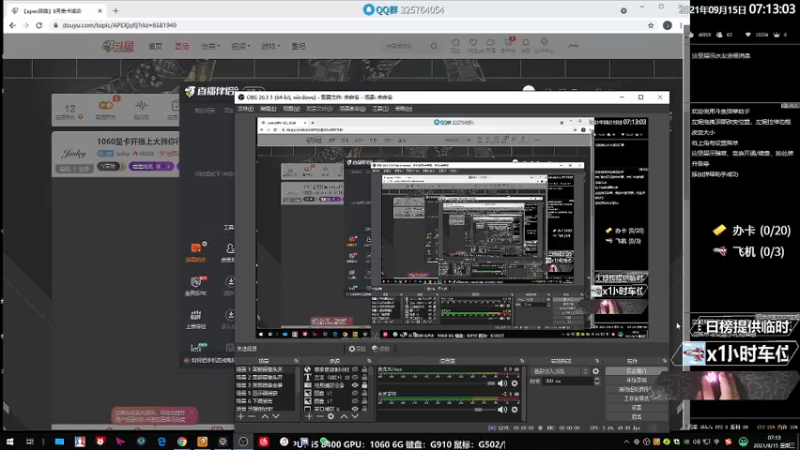Pop out the scenes dock panel
Viewport: 800px width, 450px height.
point(296,361)
